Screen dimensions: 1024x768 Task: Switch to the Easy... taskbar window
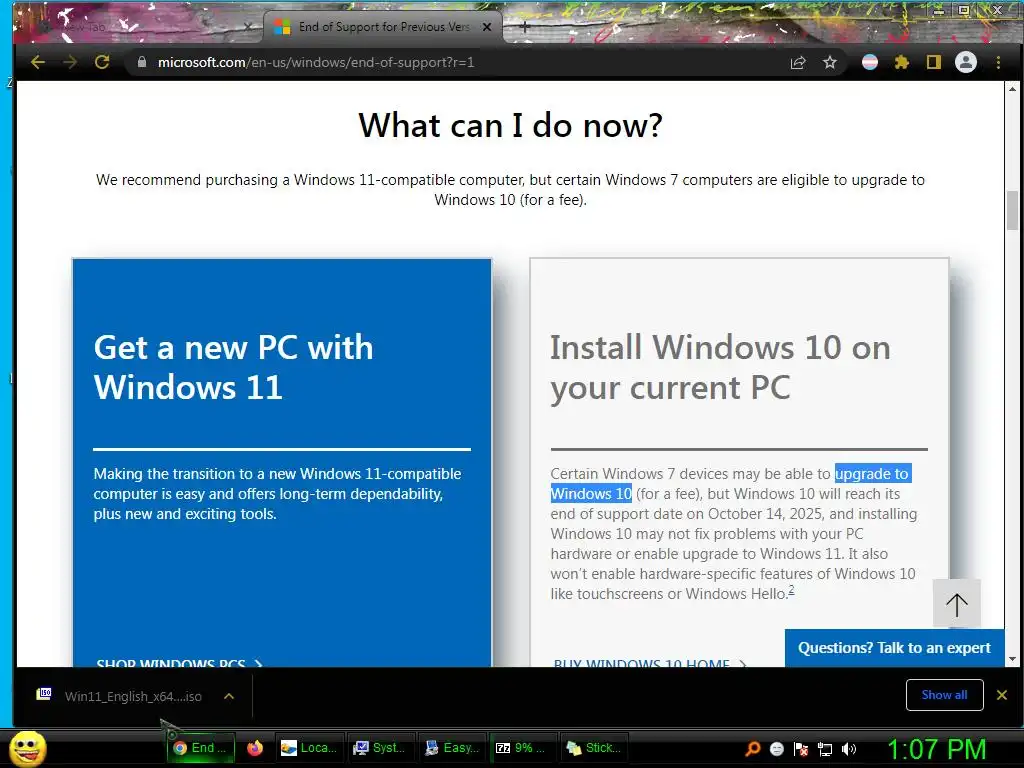(x=453, y=748)
